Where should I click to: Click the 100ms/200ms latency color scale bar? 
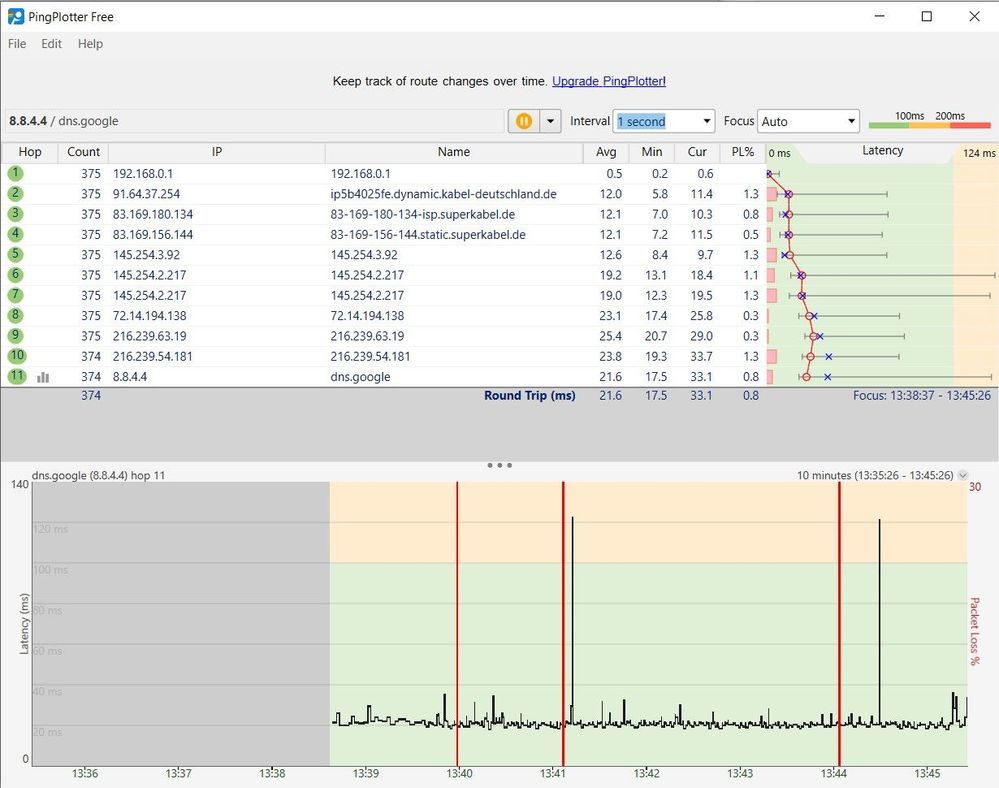(x=929, y=122)
